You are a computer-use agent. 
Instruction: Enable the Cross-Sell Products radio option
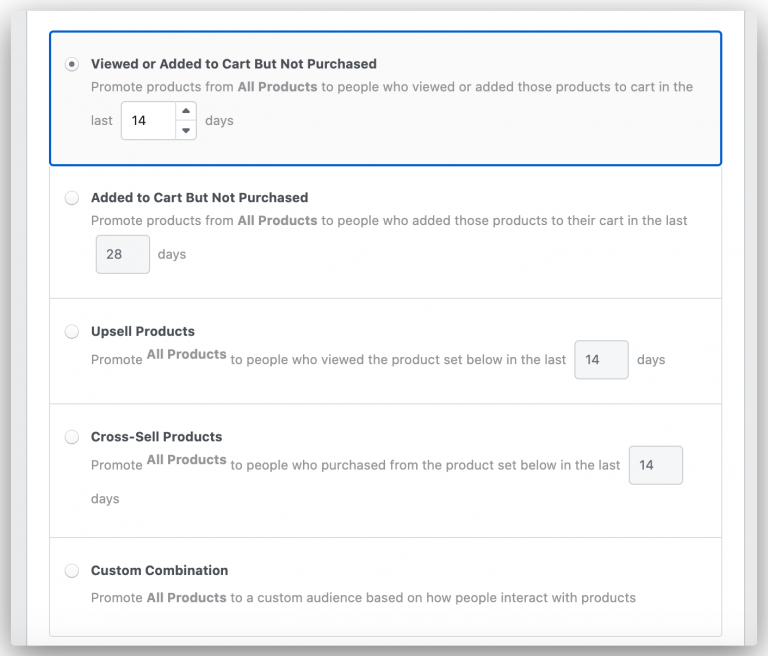(x=72, y=437)
